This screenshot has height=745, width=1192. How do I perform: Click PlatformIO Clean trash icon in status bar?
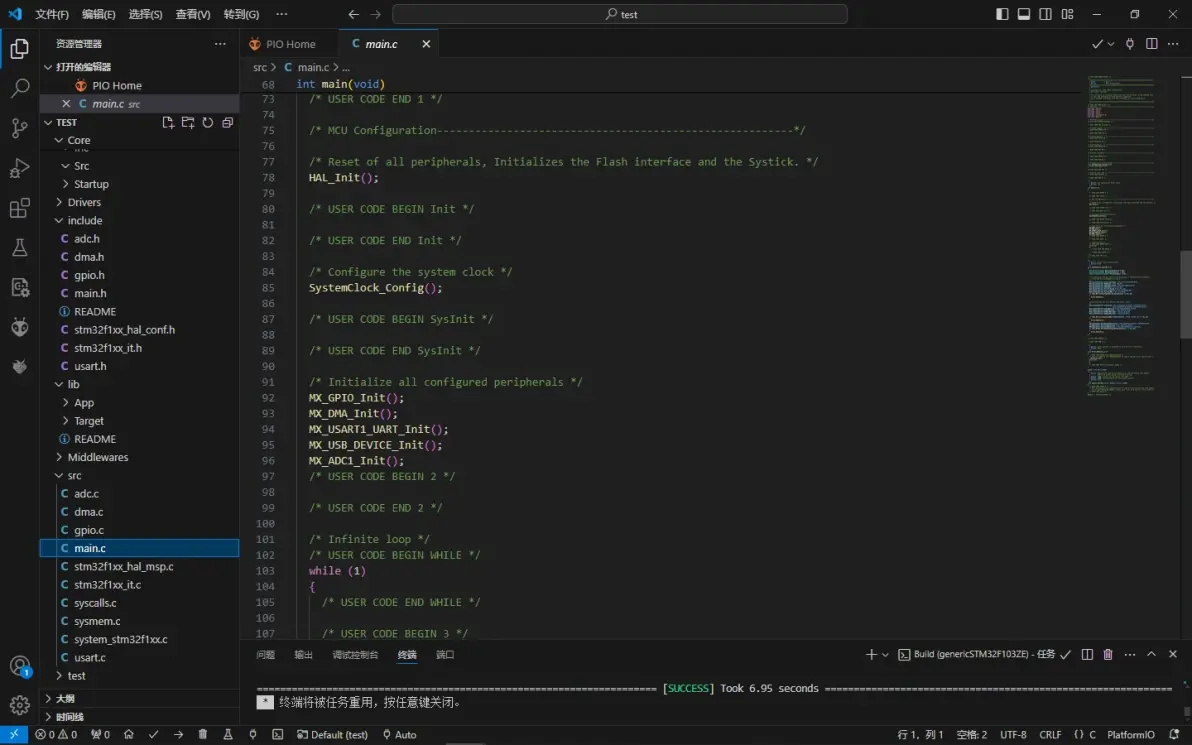(203, 734)
